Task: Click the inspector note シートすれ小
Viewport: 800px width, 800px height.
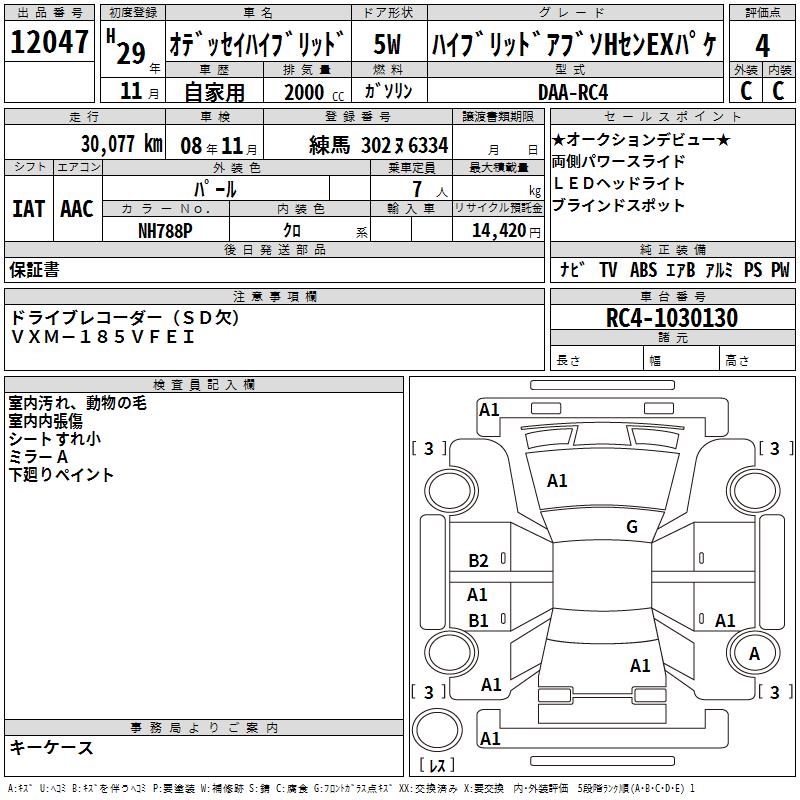Action: (x=55, y=439)
